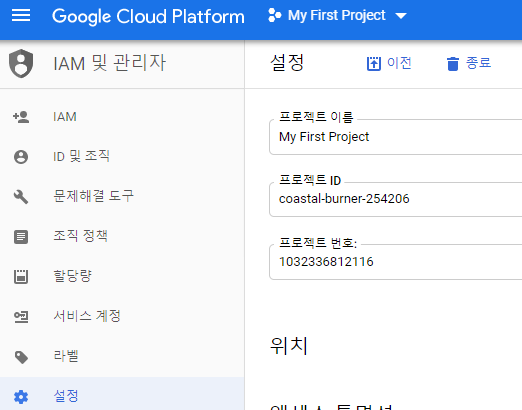Click the account circle icon for ID 및 조직
The width and height of the screenshot is (522, 410).
21,157
